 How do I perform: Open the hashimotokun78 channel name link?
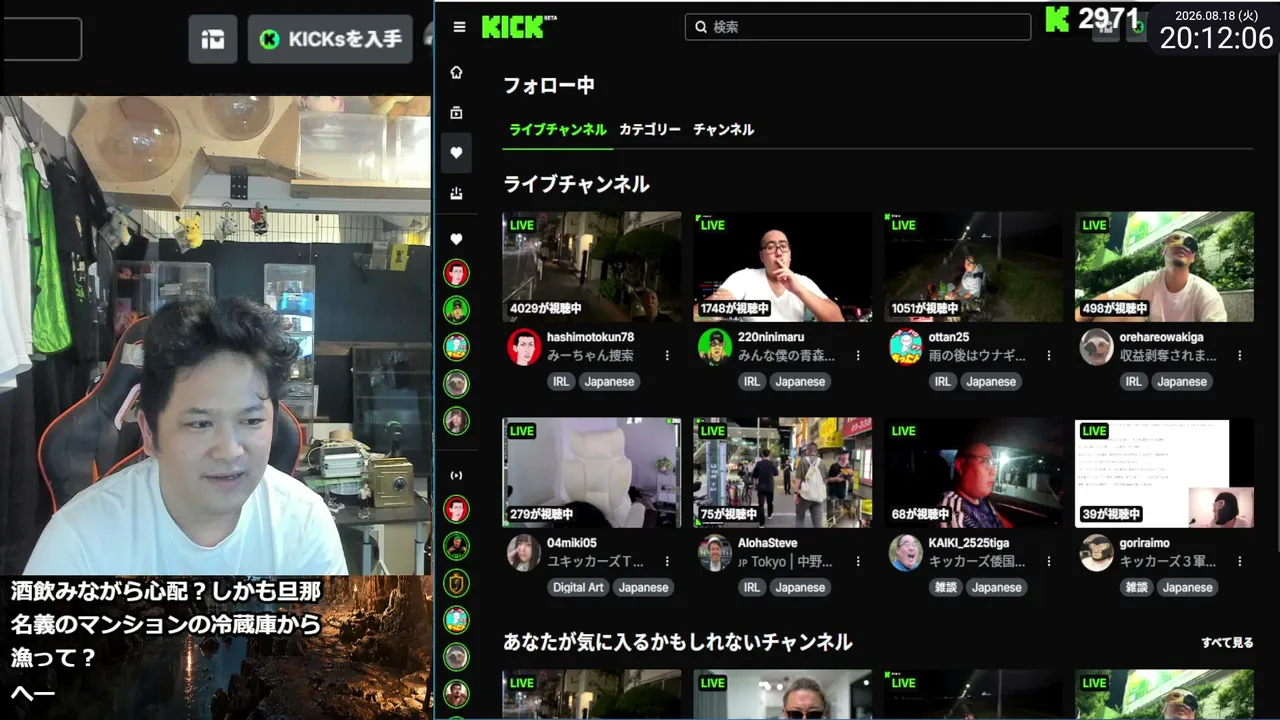591,337
